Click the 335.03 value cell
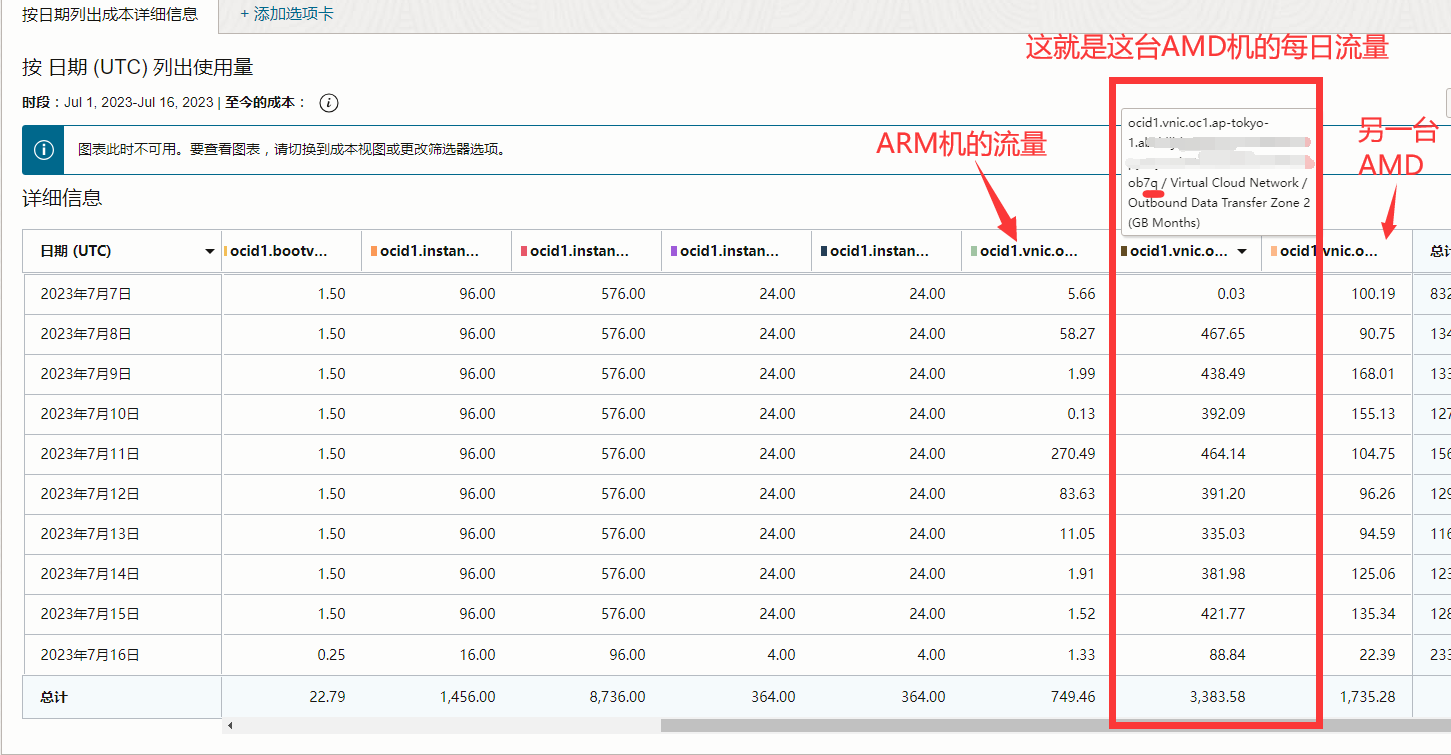The height and width of the screenshot is (755, 1451). click(1223, 534)
